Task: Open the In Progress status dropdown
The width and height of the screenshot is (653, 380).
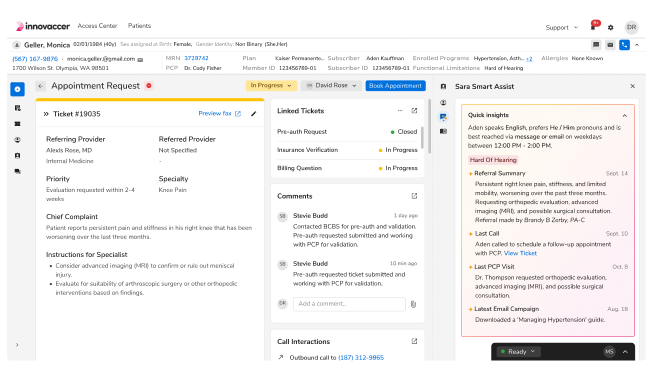Action: (271, 85)
